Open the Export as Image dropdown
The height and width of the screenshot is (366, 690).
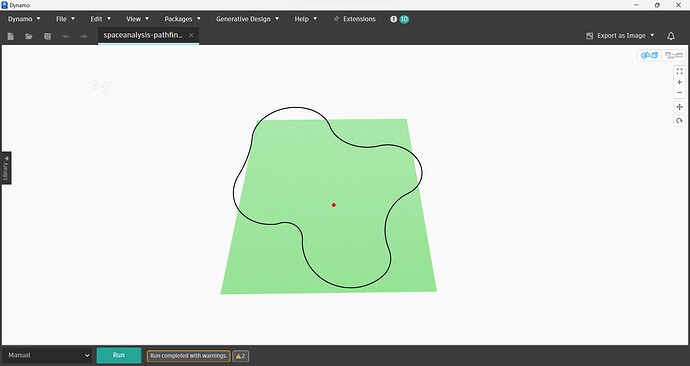click(620, 36)
